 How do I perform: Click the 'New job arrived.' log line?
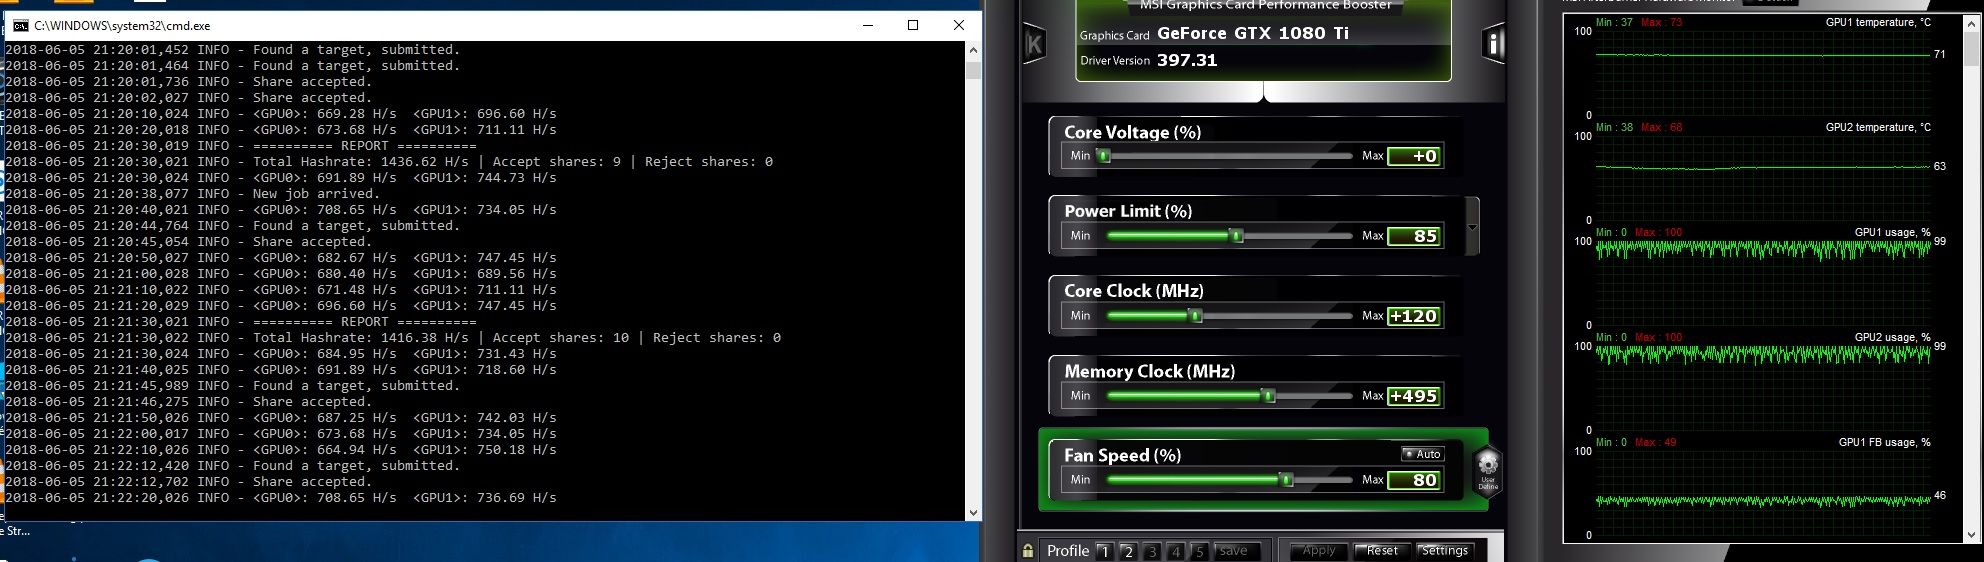click(x=192, y=193)
